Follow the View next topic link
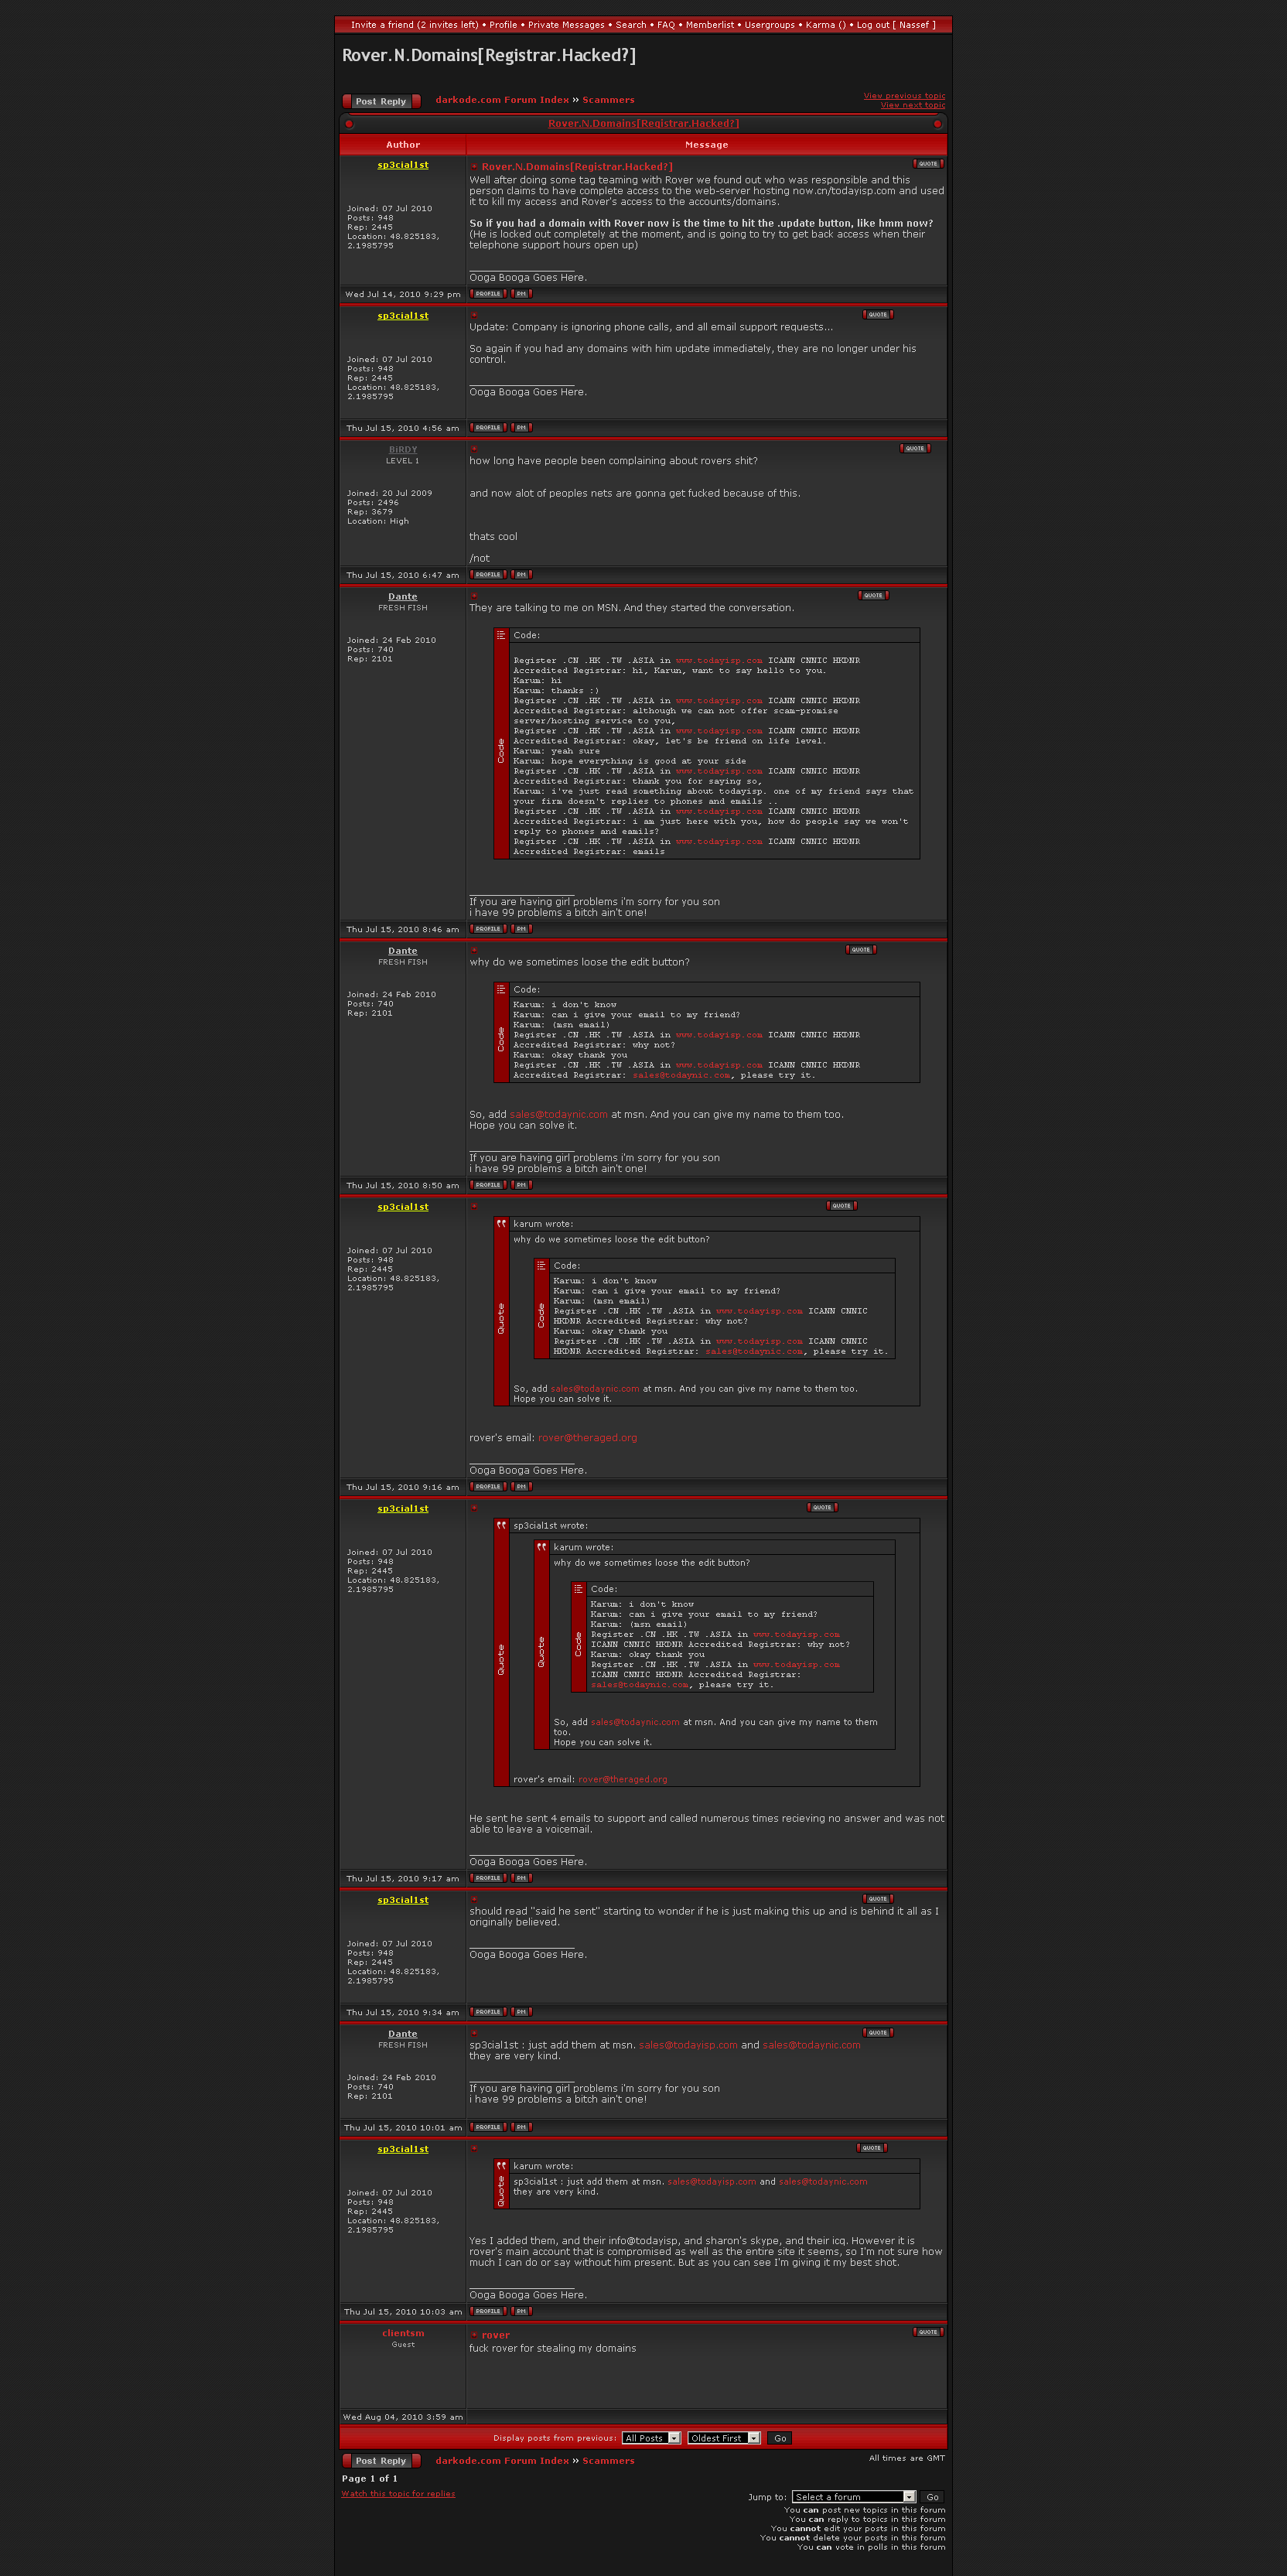Image resolution: width=1287 pixels, height=2576 pixels. (912, 105)
